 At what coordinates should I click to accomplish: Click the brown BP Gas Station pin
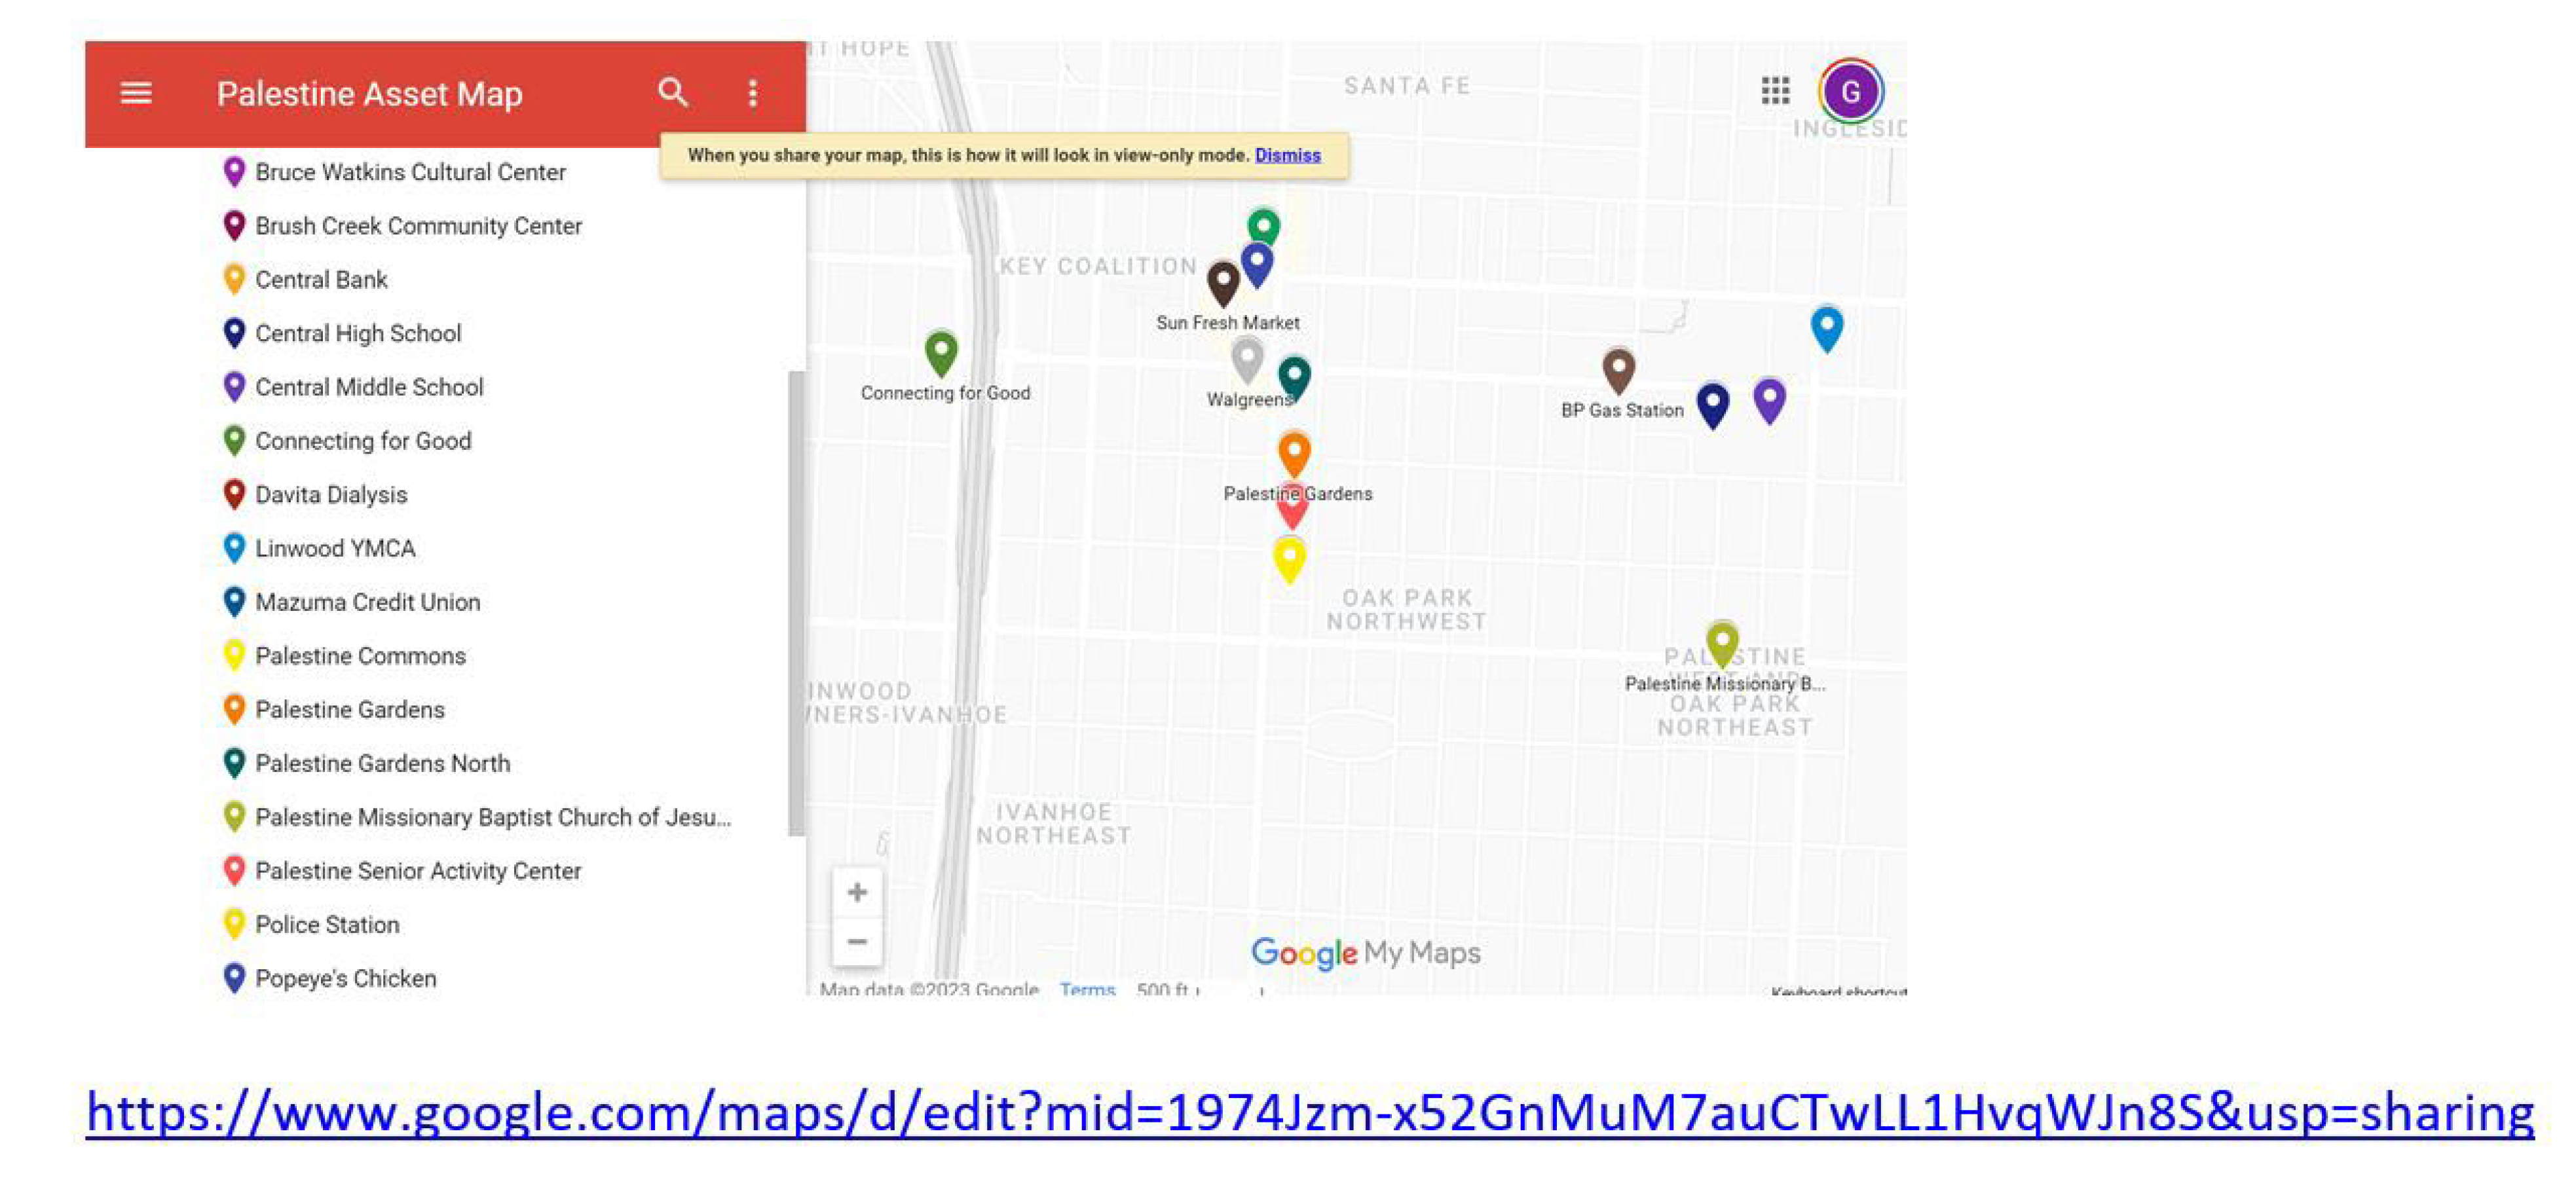pyautogui.click(x=1618, y=368)
